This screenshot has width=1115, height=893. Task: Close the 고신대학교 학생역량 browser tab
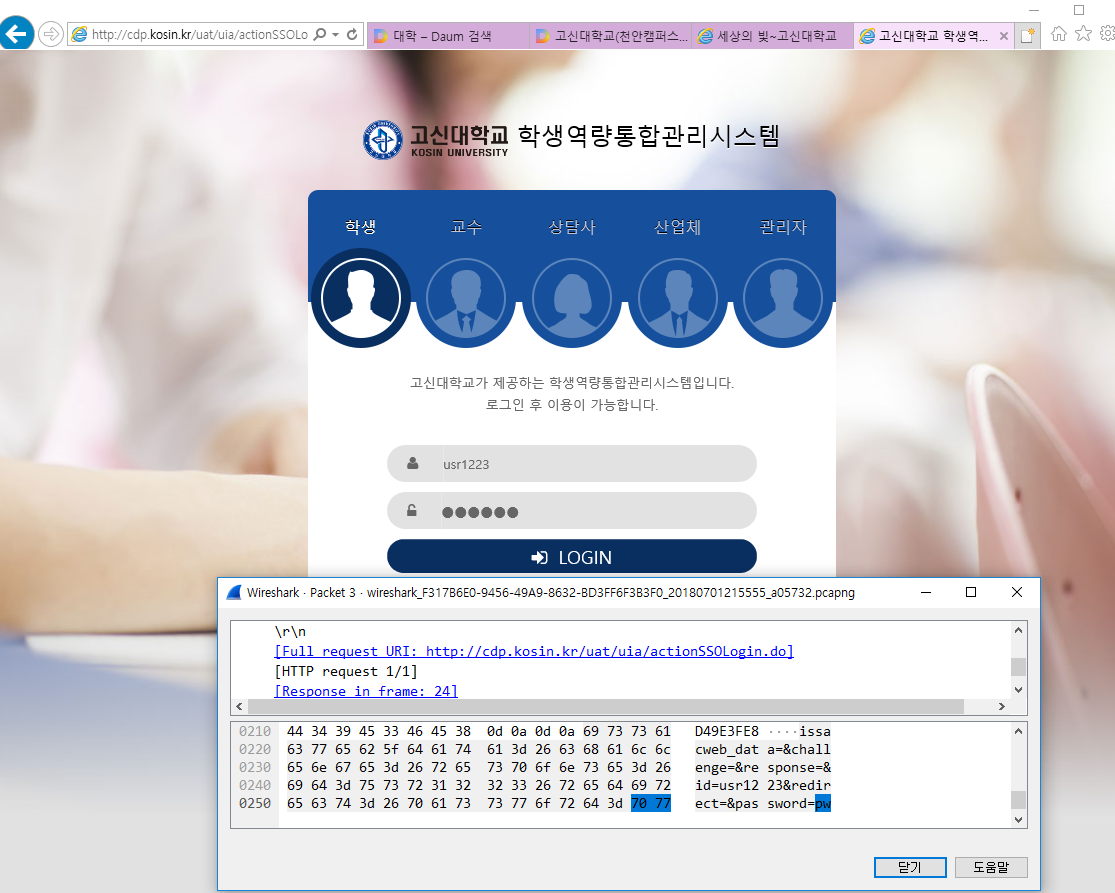(x=1003, y=36)
